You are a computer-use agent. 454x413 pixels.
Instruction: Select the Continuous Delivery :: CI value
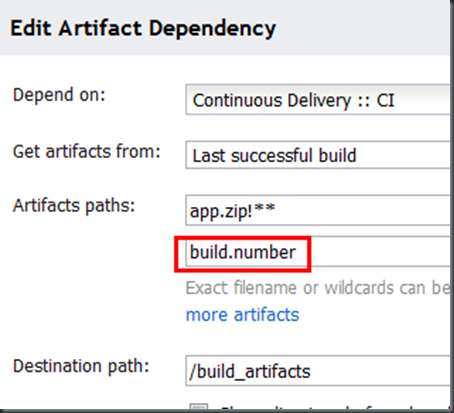(x=294, y=100)
